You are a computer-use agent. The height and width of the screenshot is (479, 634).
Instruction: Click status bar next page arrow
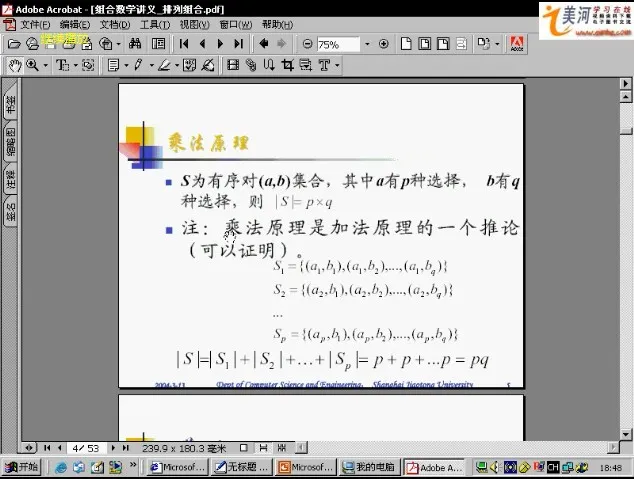click(113, 448)
